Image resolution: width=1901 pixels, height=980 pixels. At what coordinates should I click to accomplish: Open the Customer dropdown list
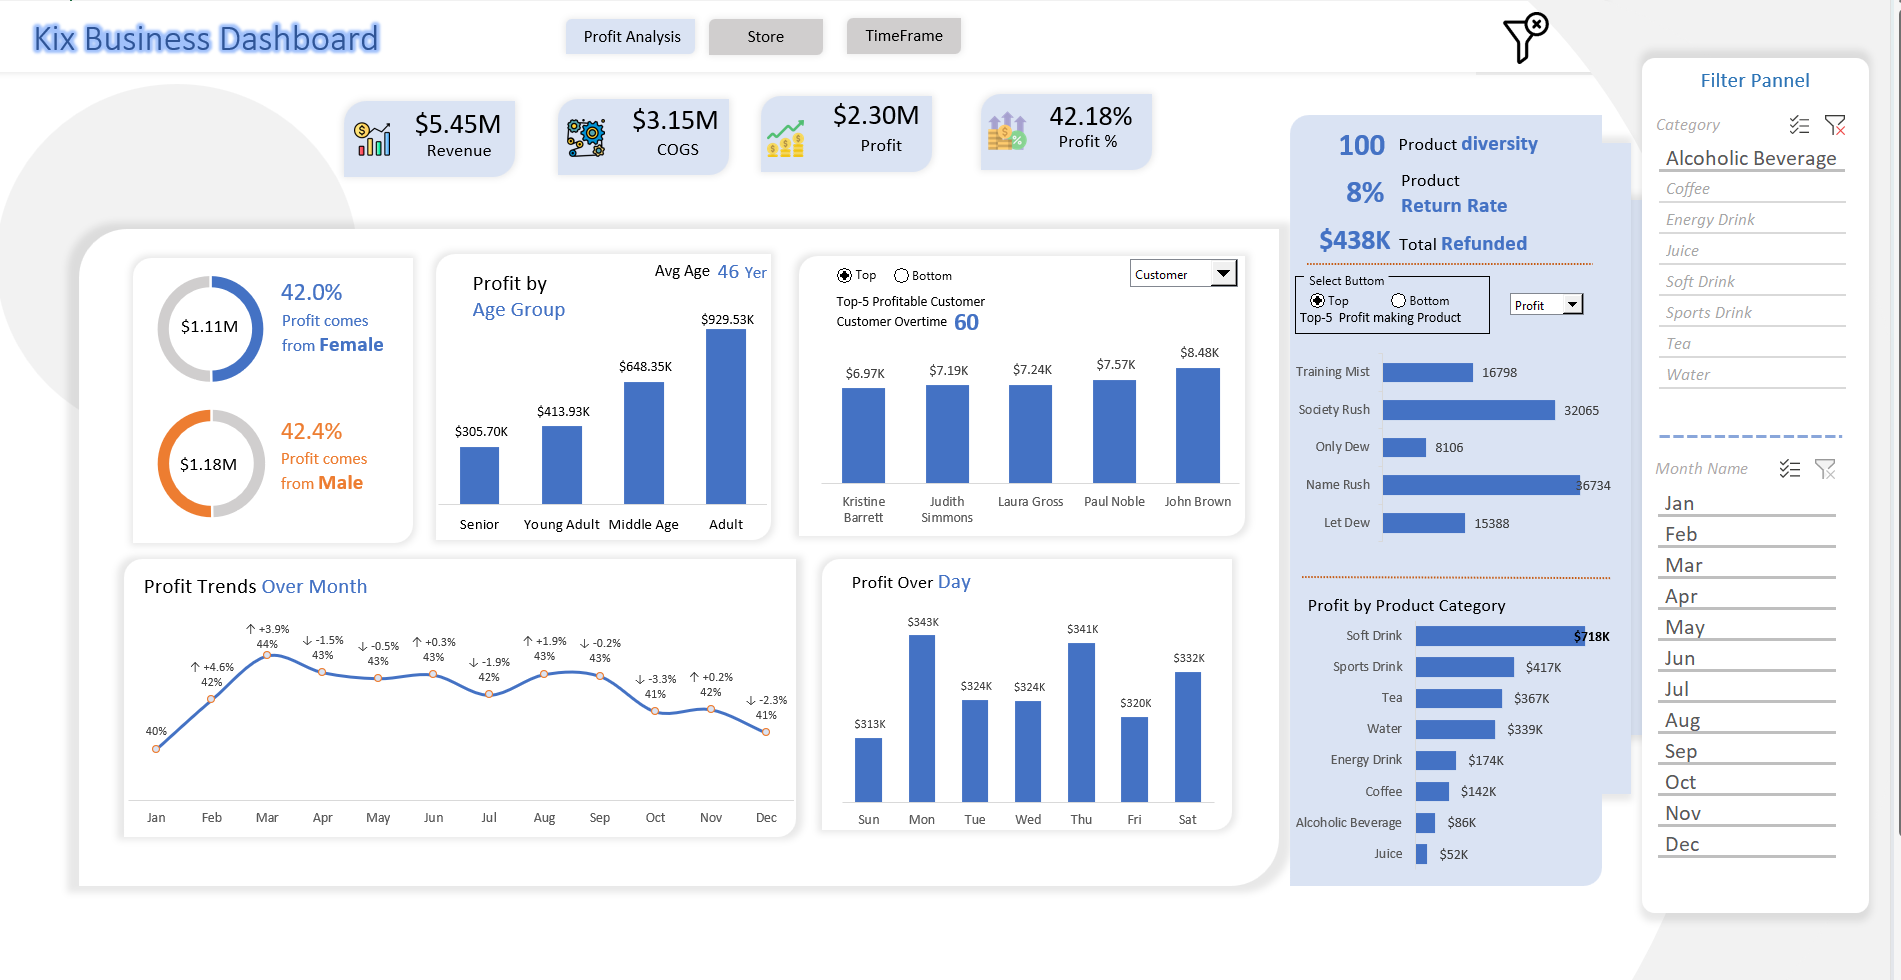coord(1223,274)
